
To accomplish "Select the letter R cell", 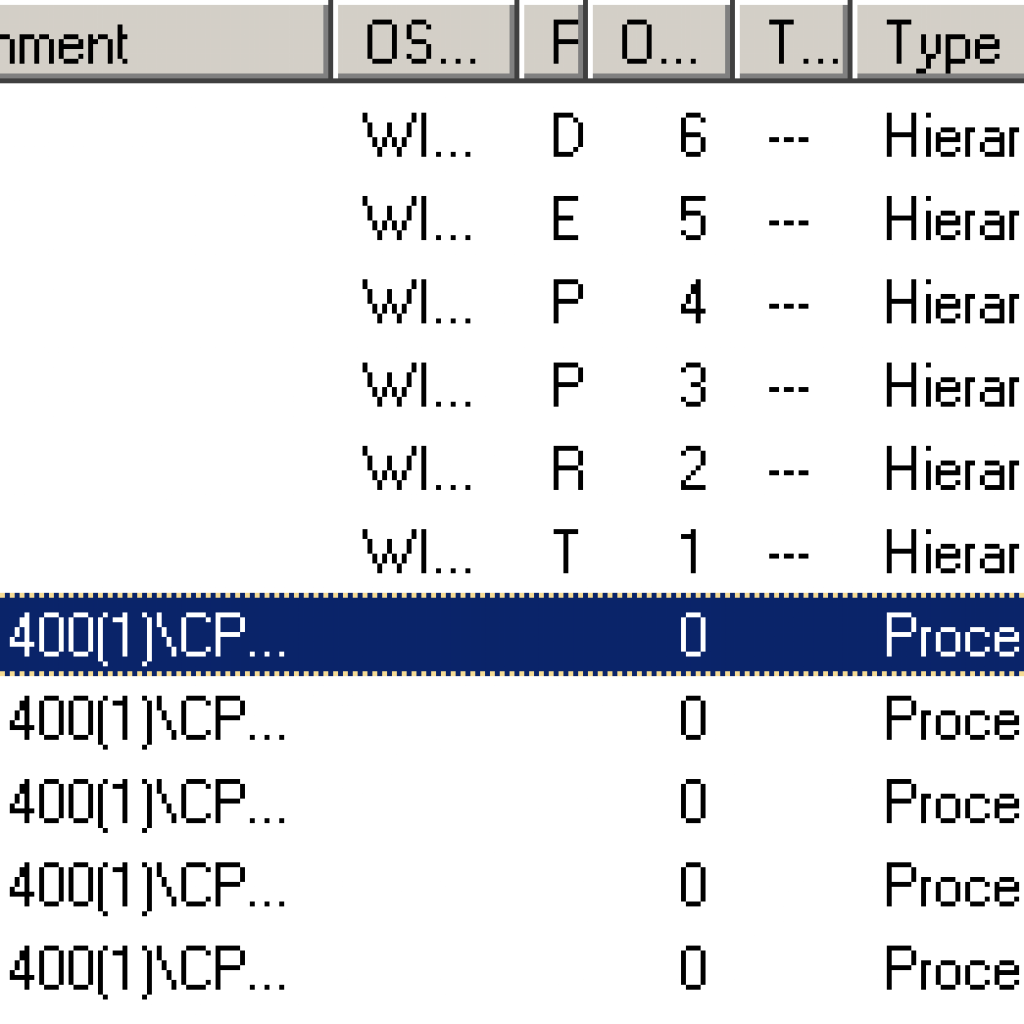I will click(567, 468).
